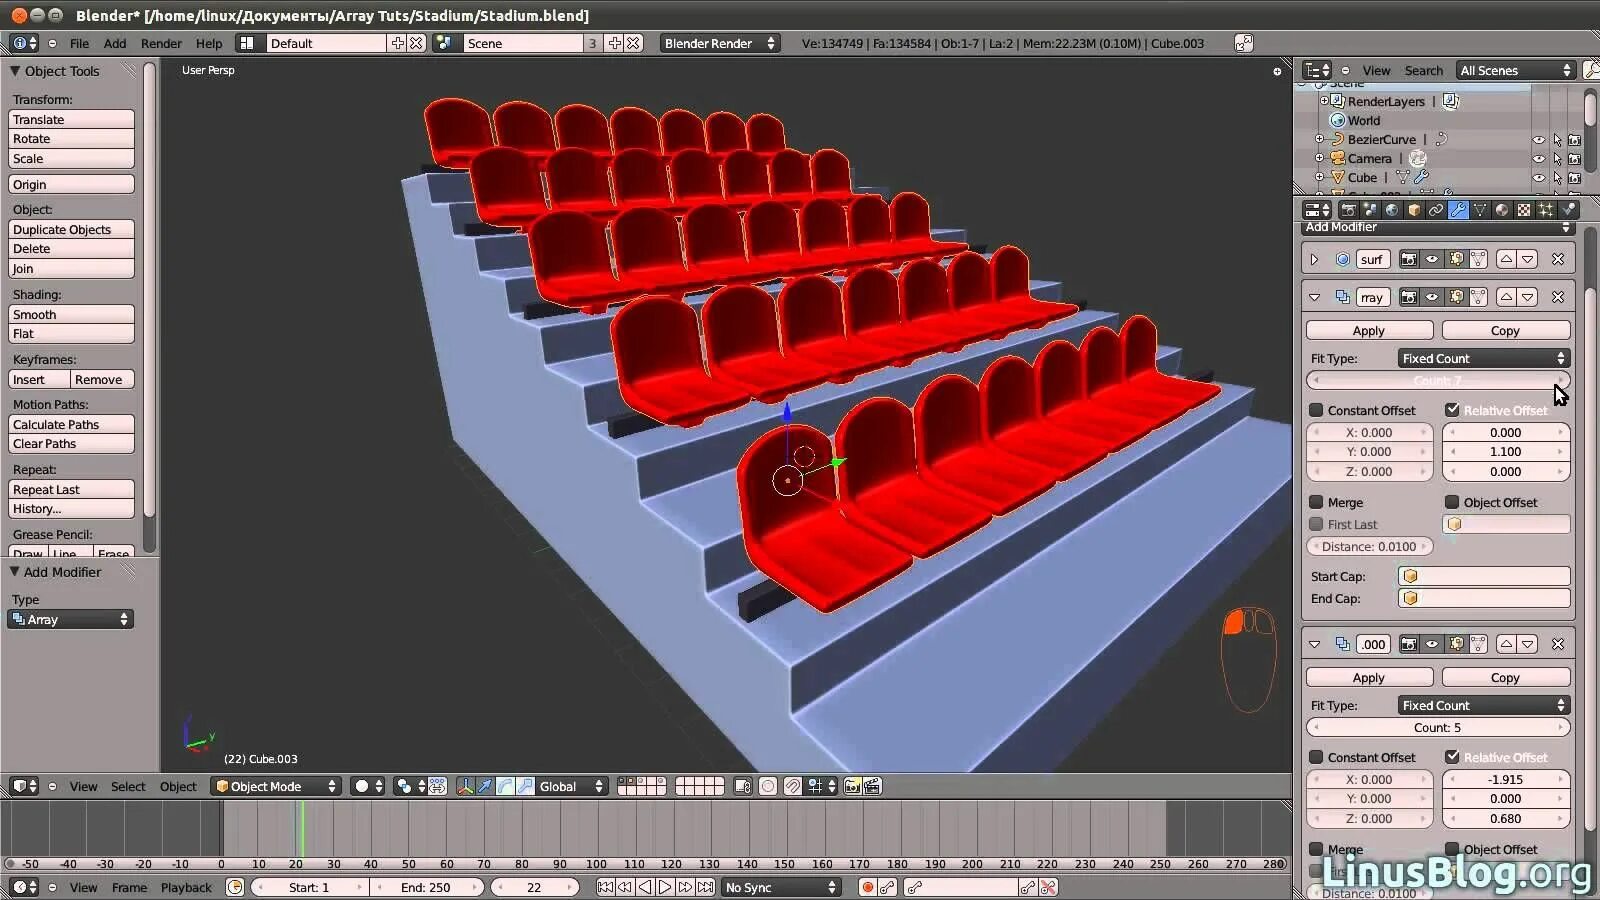Remove the first array modifier with X
The height and width of the screenshot is (900, 1600).
coord(1558,297)
